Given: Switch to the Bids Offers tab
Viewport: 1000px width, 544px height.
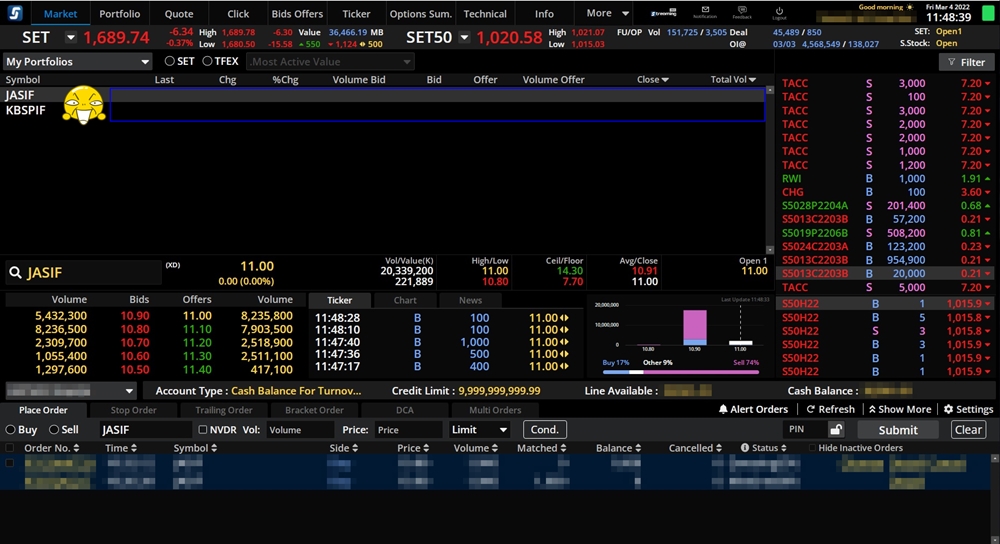Looking at the screenshot, I should 297,14.
